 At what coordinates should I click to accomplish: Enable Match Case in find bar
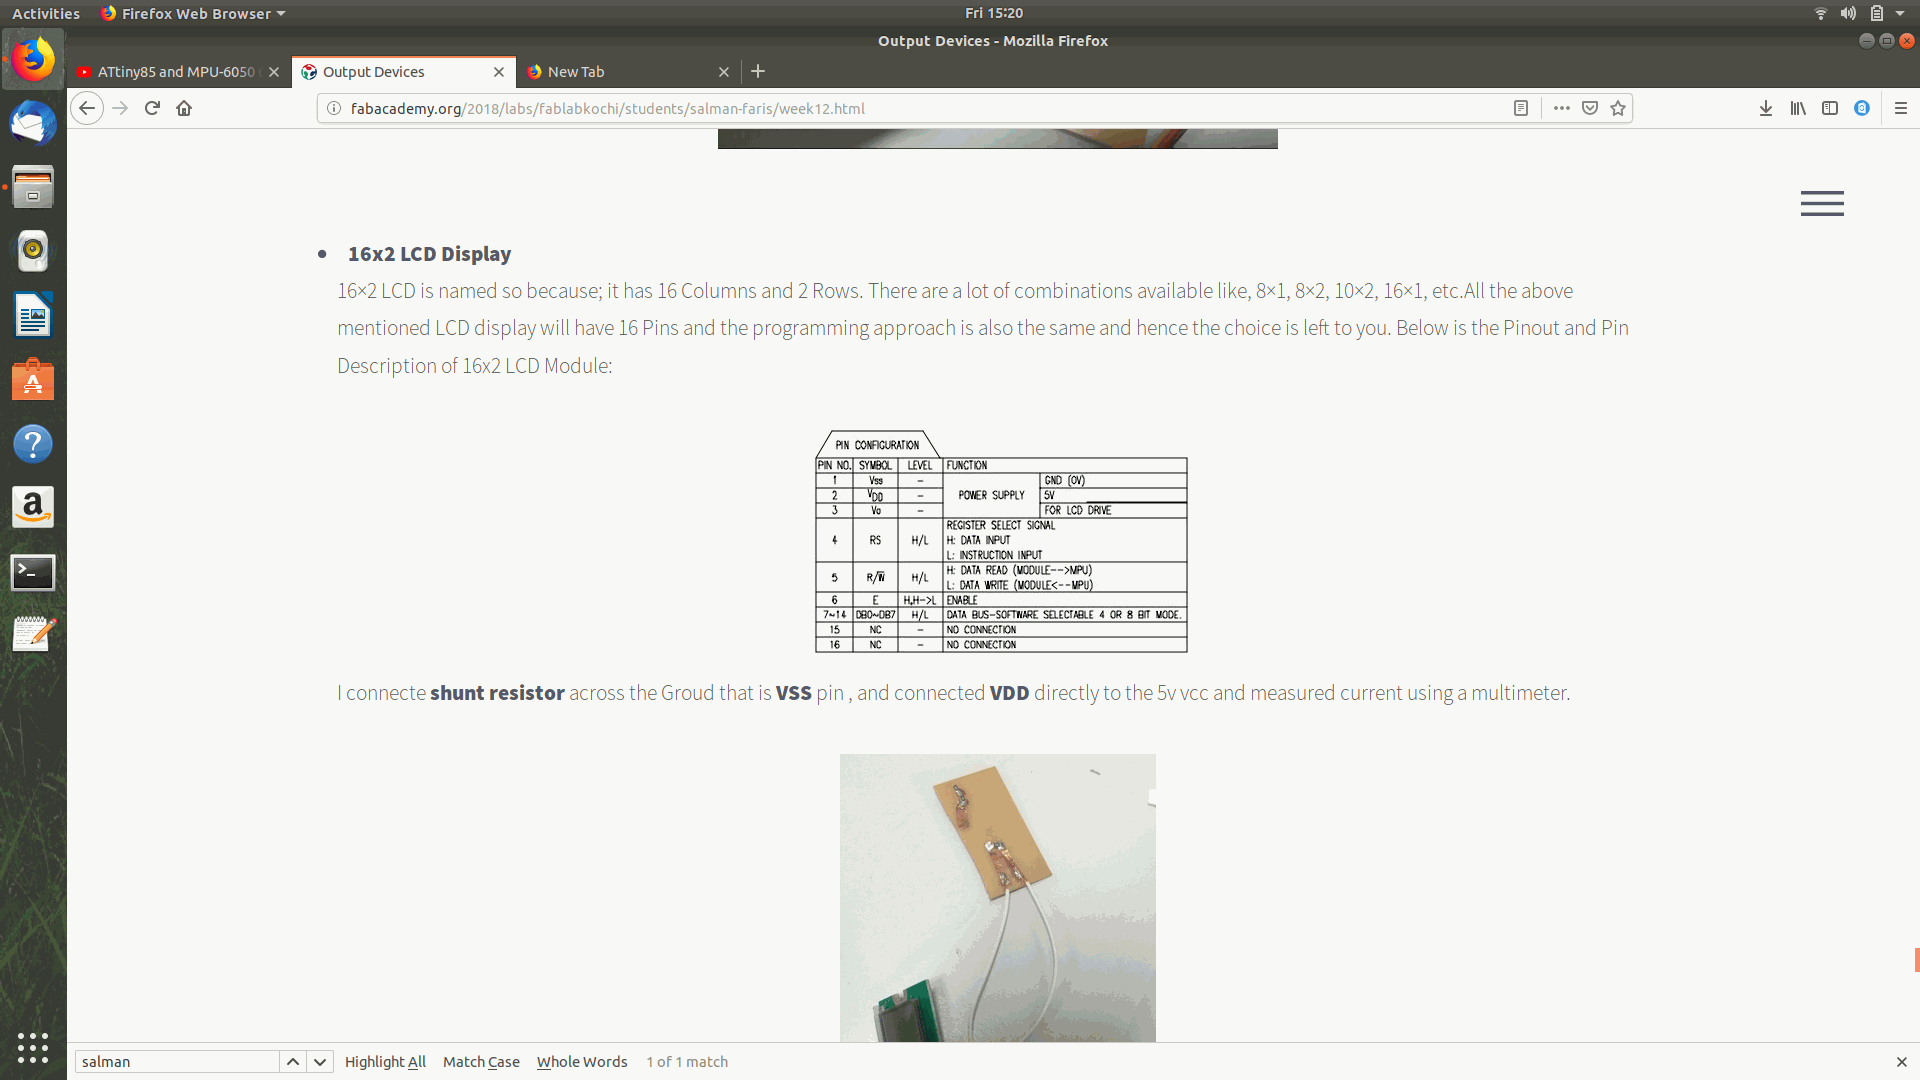(x=481, y=1062)
